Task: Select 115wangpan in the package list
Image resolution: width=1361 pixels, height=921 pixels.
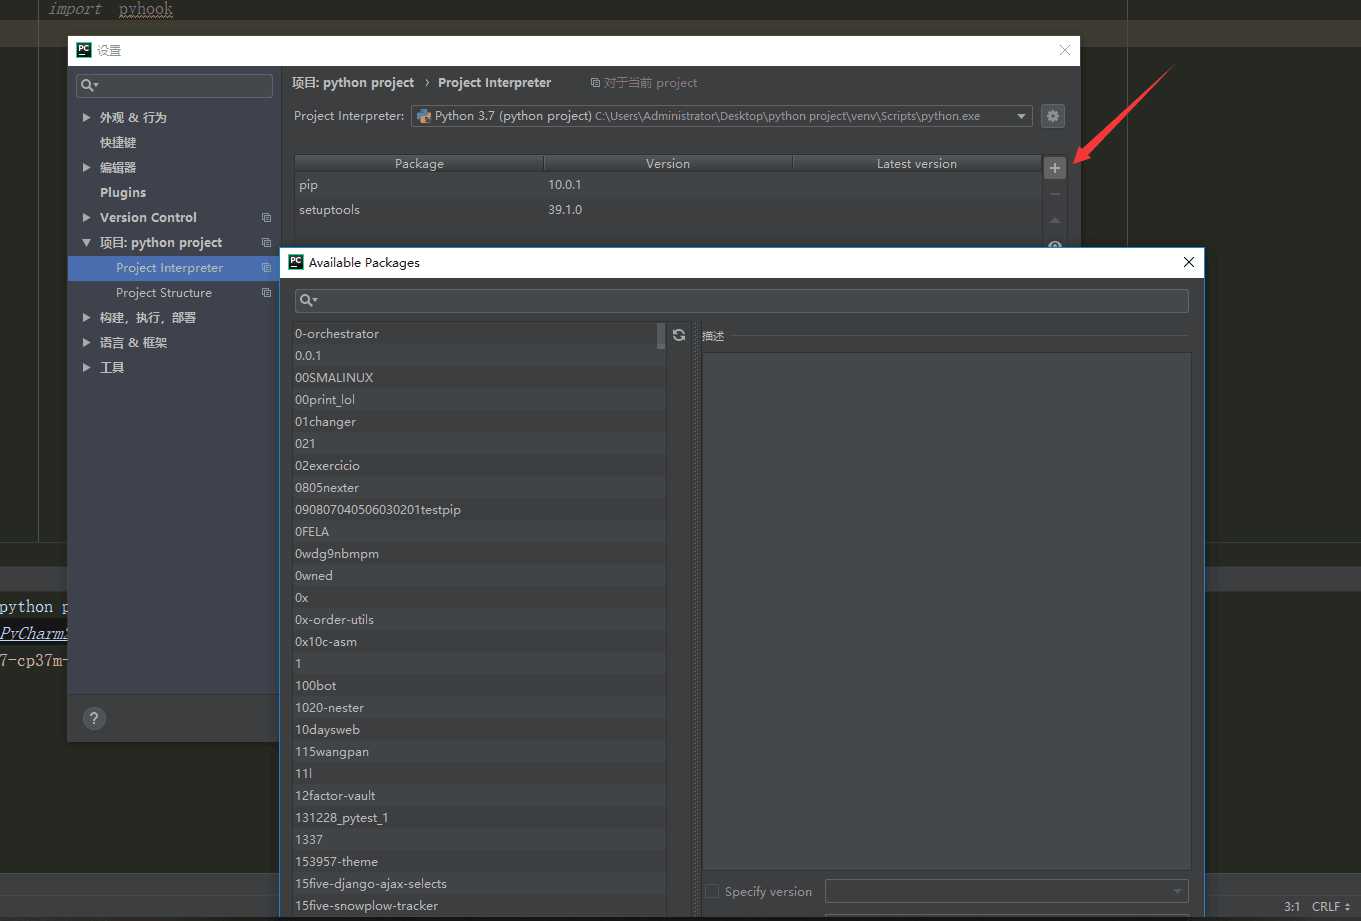Action: [x=480, y=752]
